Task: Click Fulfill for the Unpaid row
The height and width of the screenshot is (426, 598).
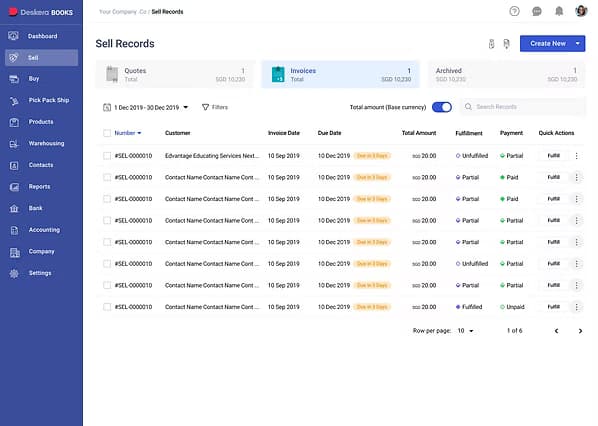Action: 553,307
